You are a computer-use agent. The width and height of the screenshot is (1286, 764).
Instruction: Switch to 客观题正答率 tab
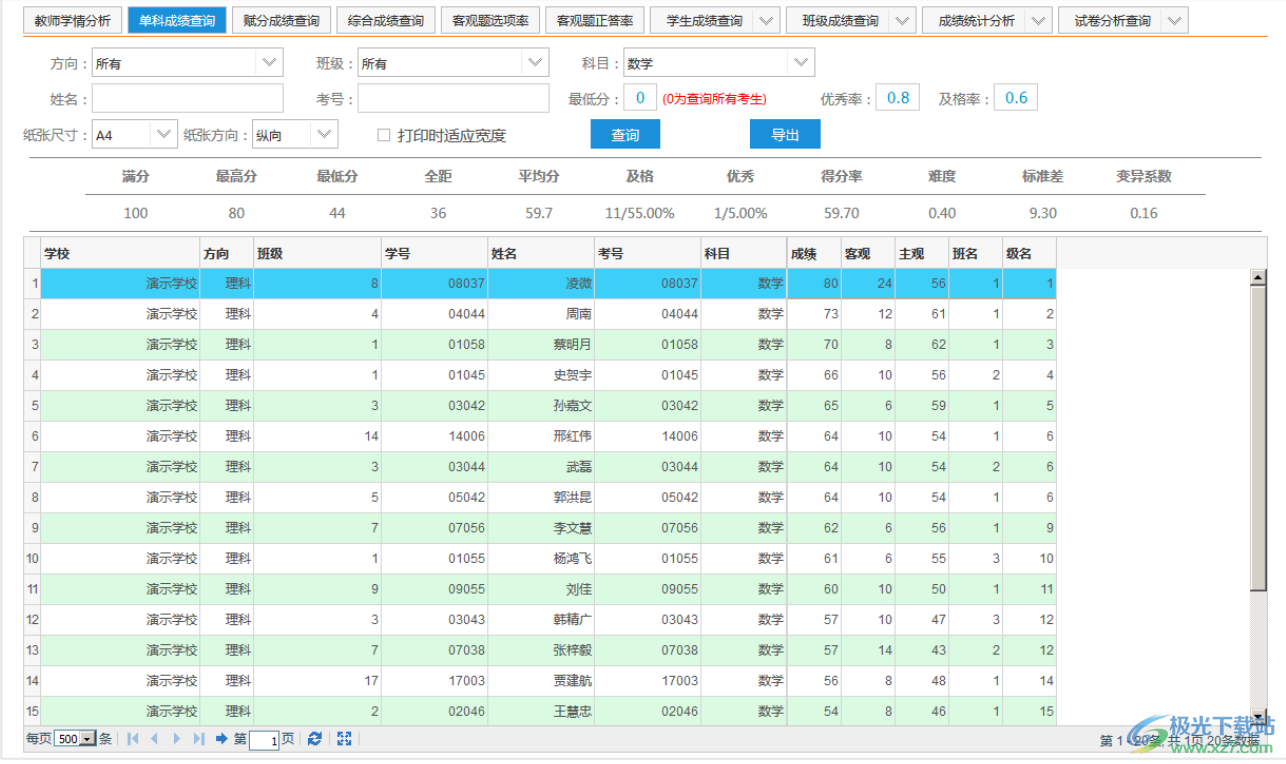point(594,20)
